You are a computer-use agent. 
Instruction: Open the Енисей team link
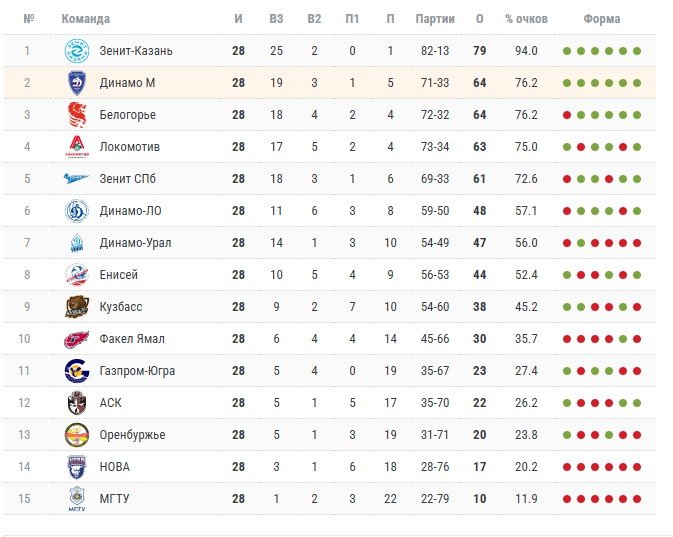(x=119, y=275)
